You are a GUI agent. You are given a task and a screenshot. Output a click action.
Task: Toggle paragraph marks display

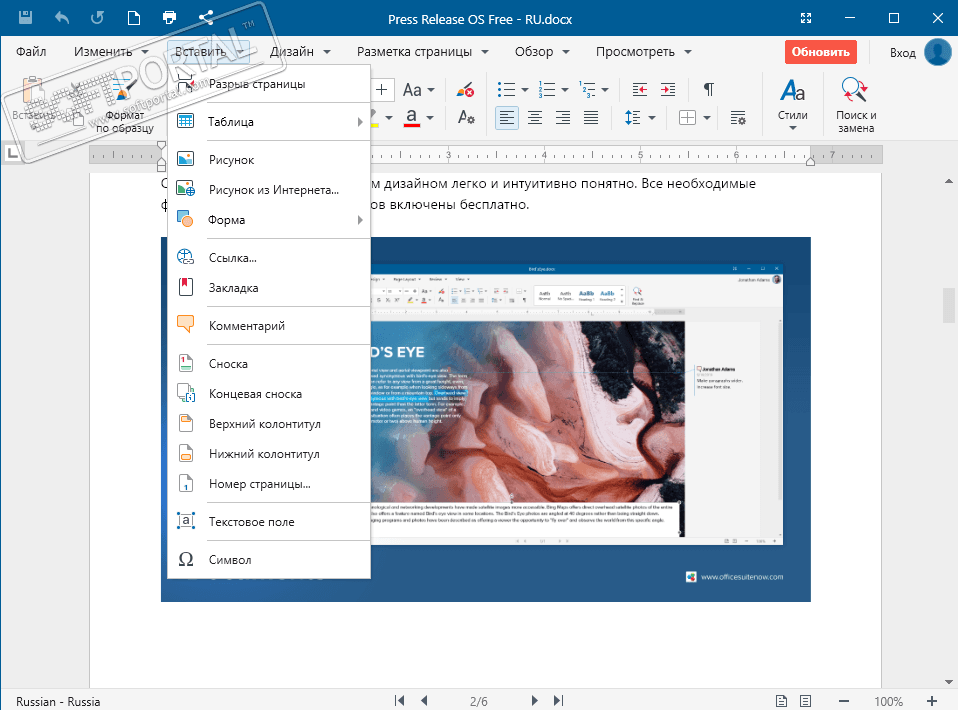click(x=708, y=90)
